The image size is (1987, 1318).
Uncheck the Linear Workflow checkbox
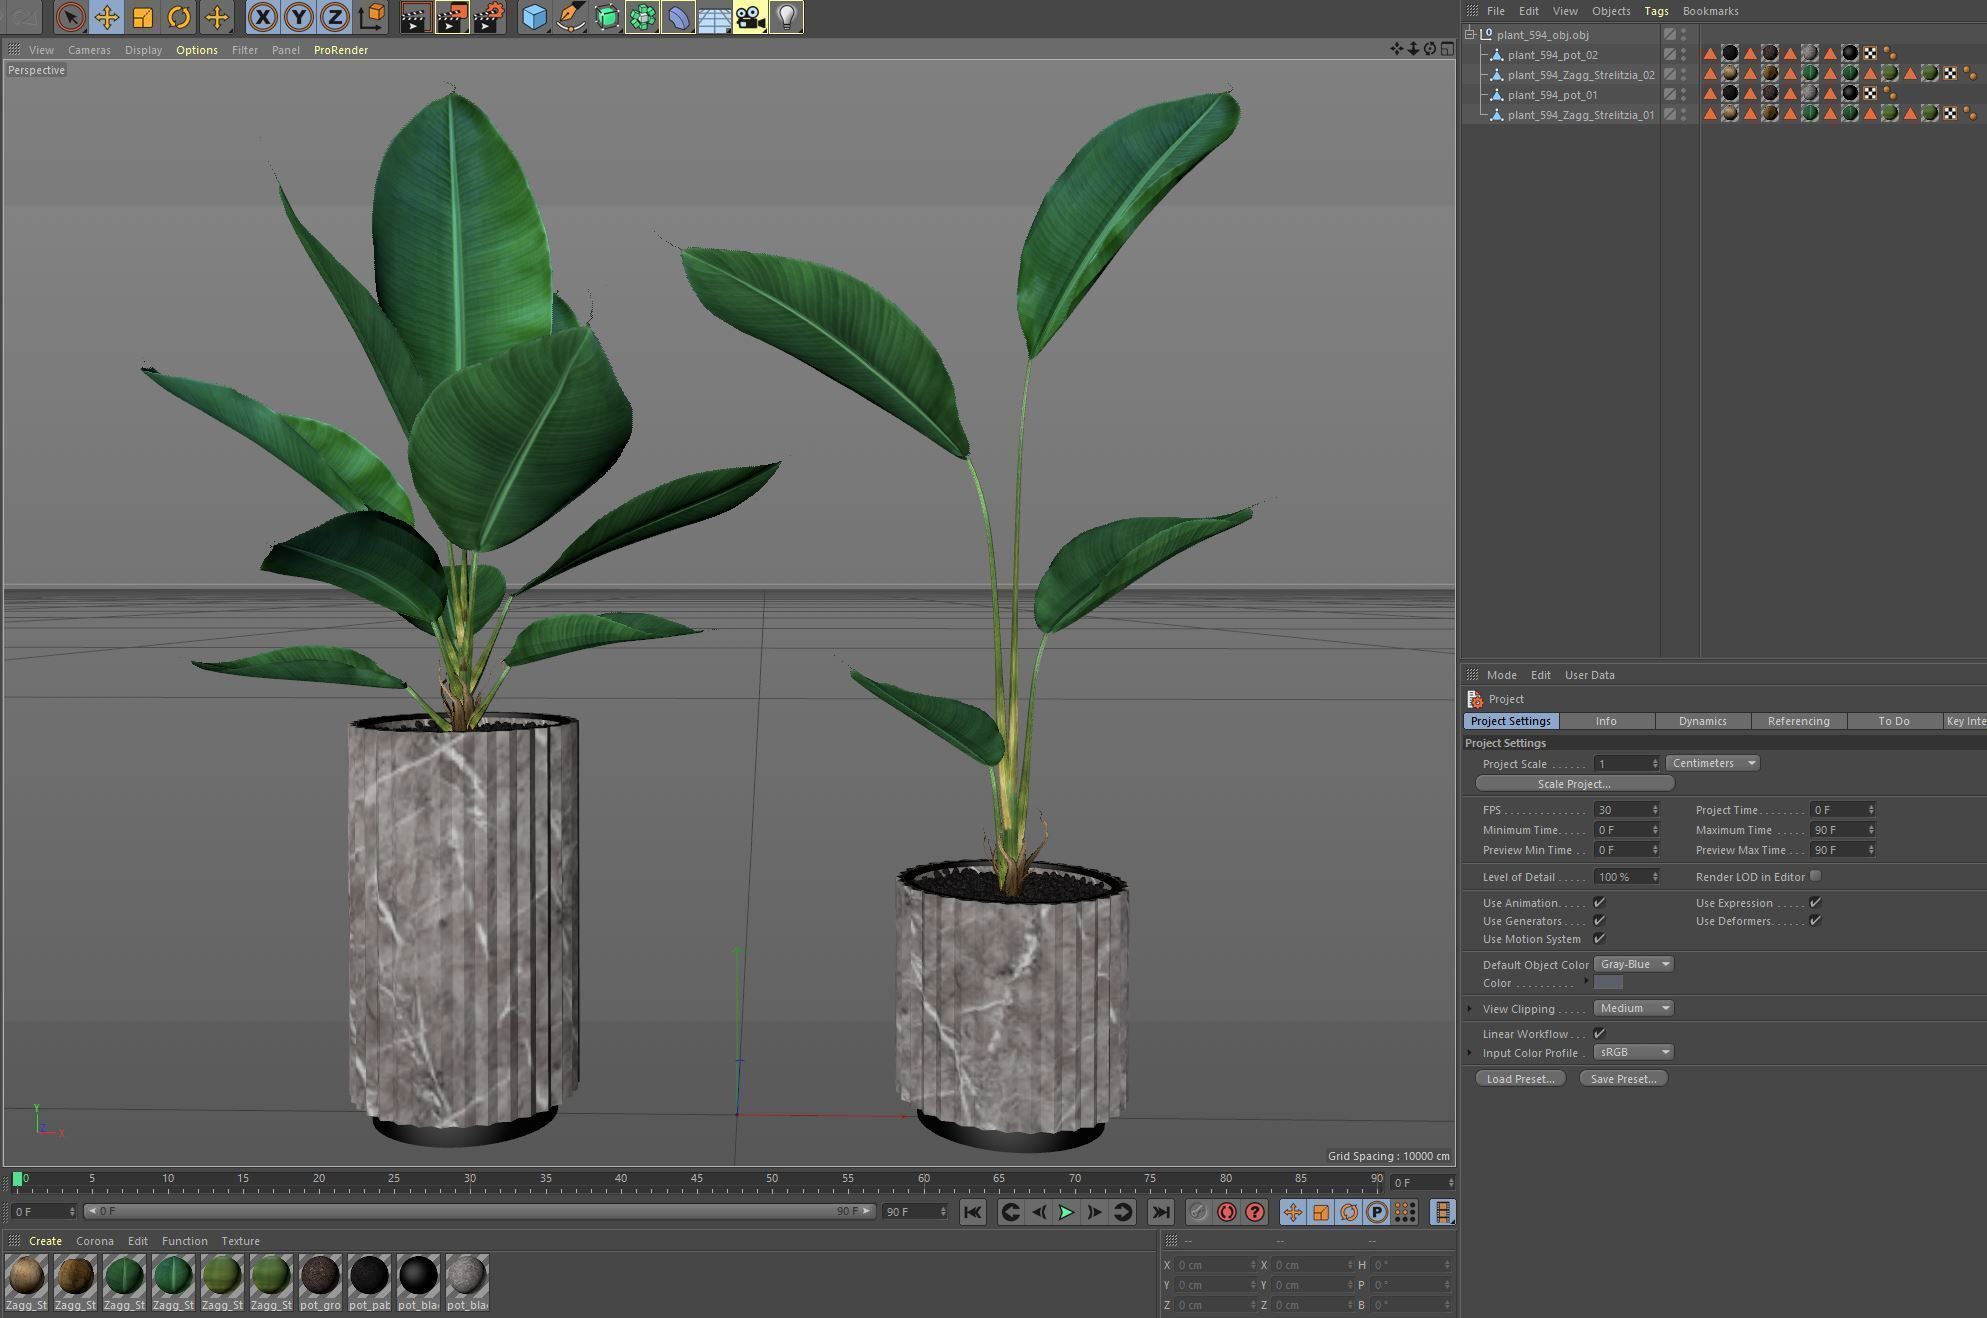pos(1599,1033)
